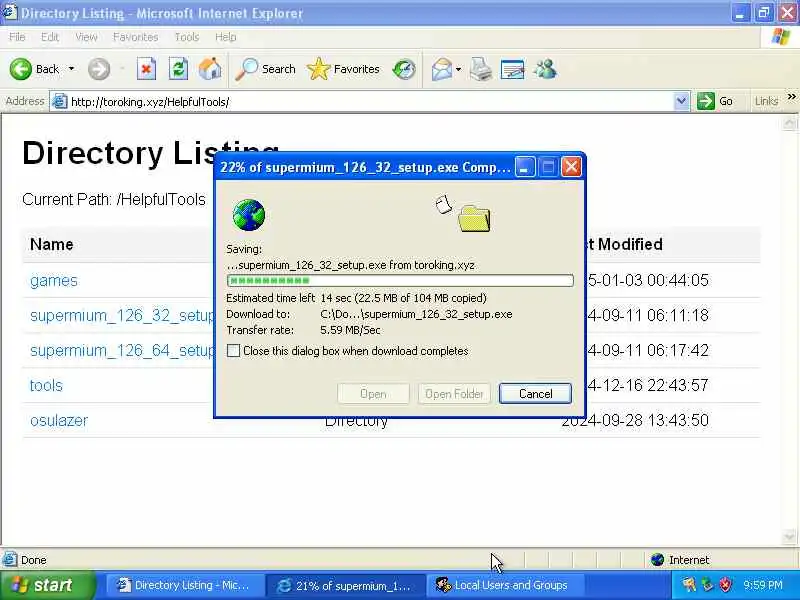The image size is (800, 600).
Task: Refresh the page with the green arrows icon
Action: click(x=178, y=69)
